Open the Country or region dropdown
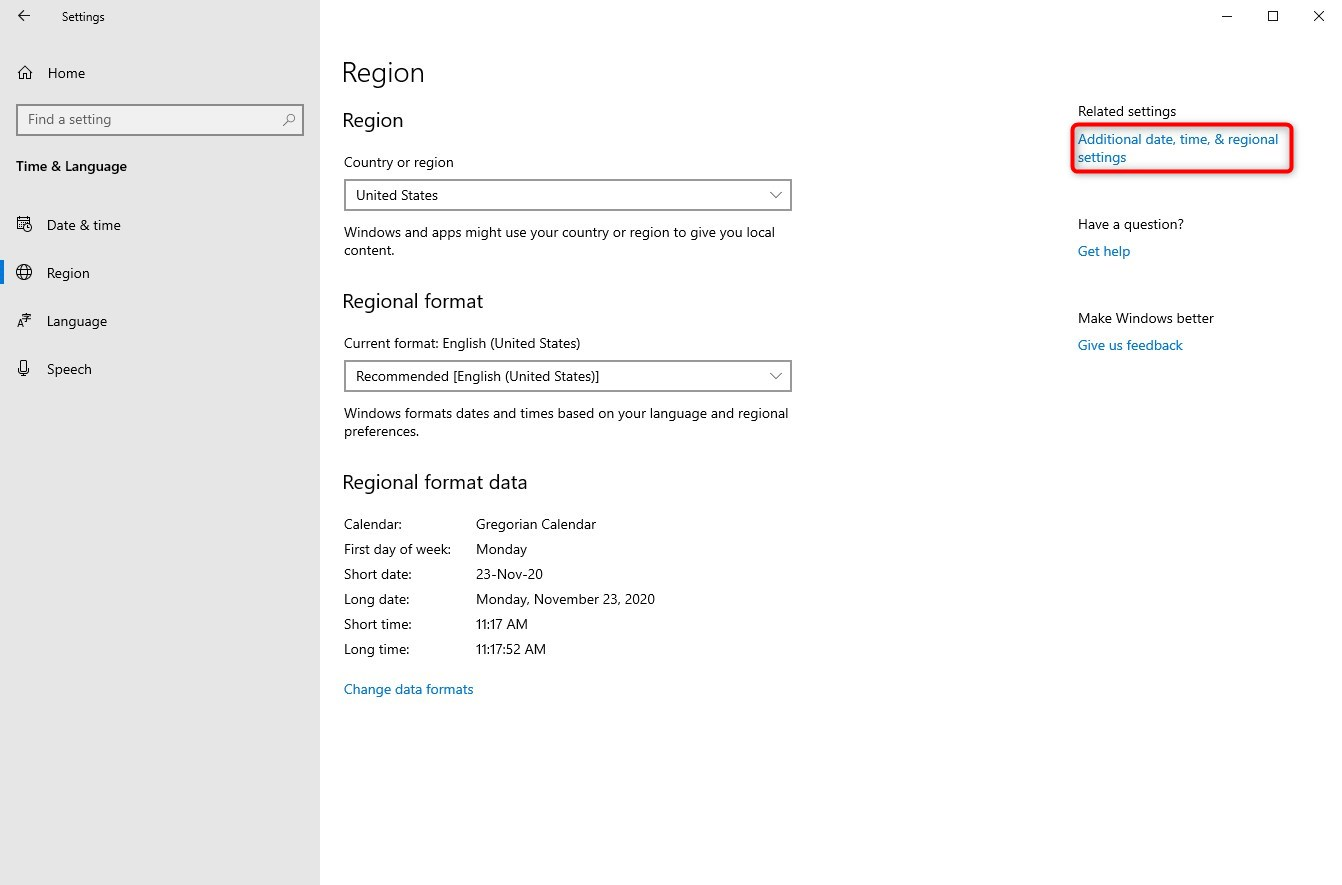The width and height of the screenshot is (1342, 885). 567,195
